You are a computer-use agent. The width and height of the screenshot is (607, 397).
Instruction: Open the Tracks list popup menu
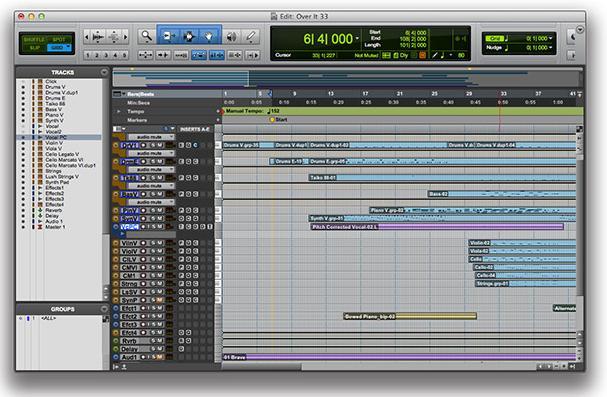coord(104,72)
